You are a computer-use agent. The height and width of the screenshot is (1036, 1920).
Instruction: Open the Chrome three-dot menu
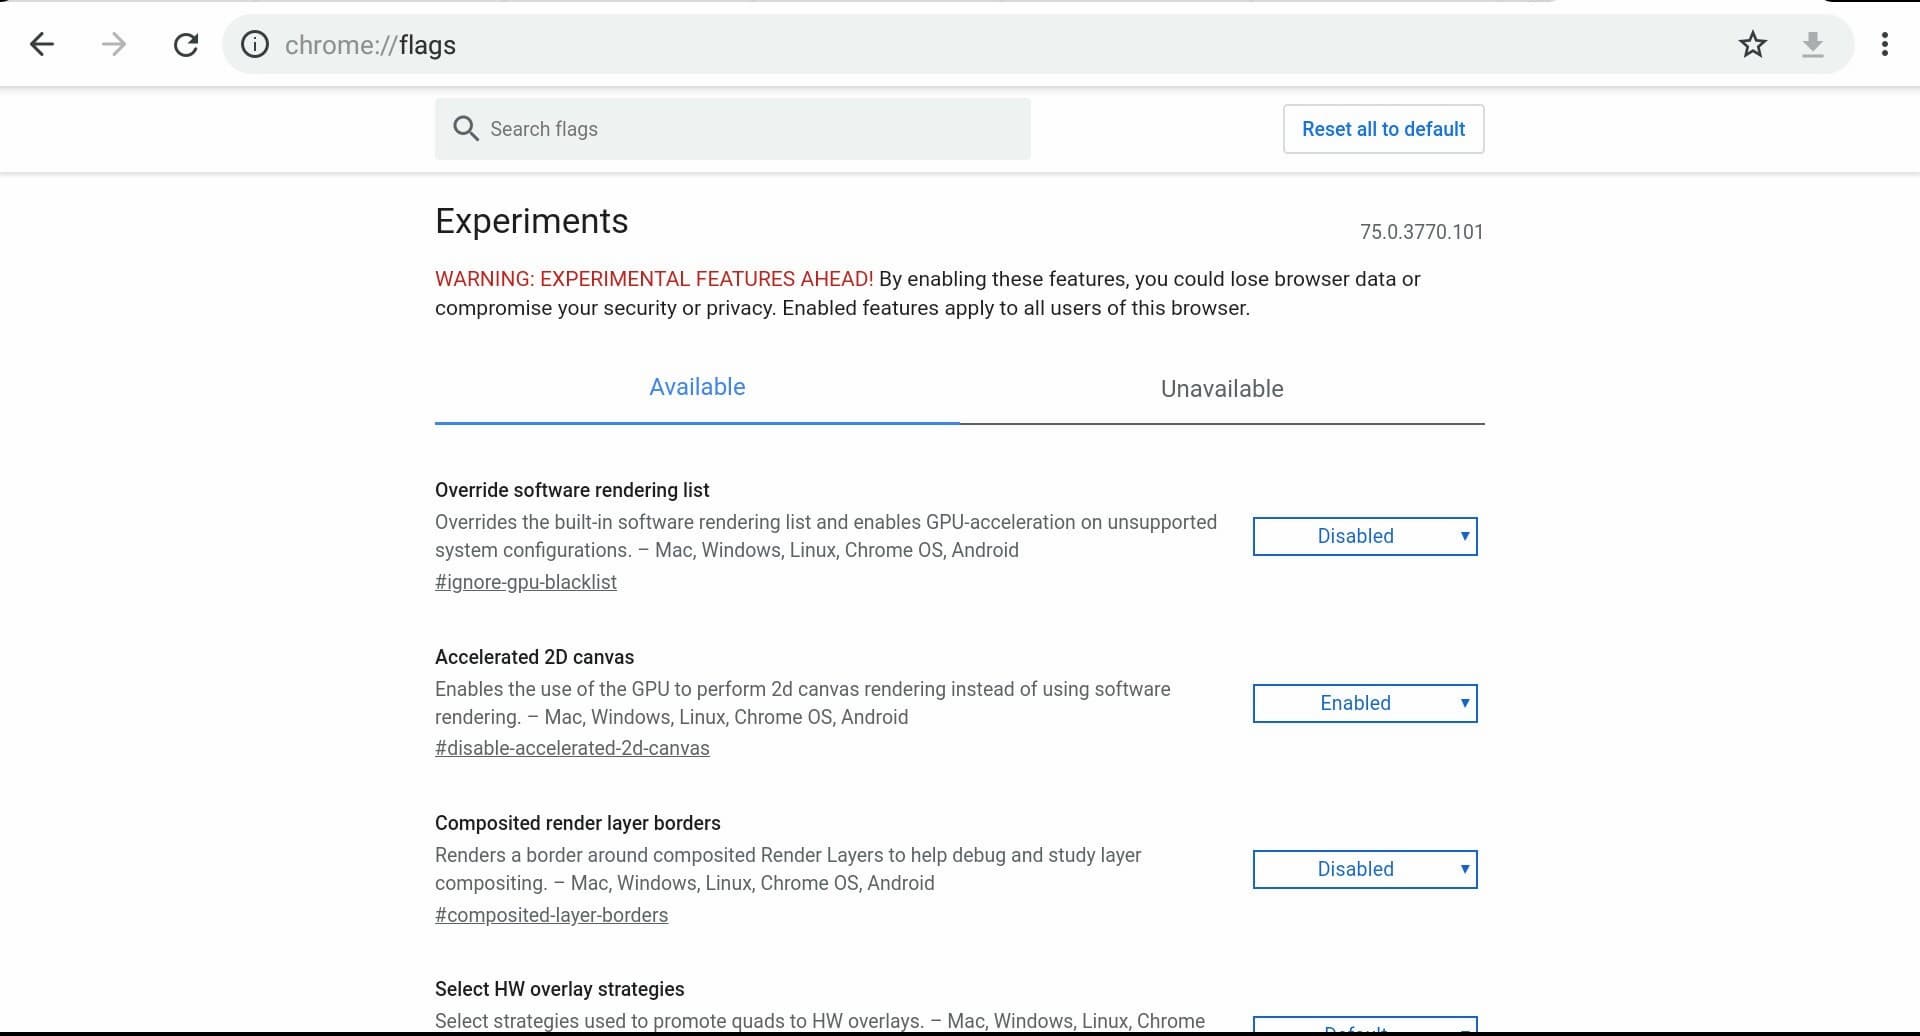[1884, 44]
